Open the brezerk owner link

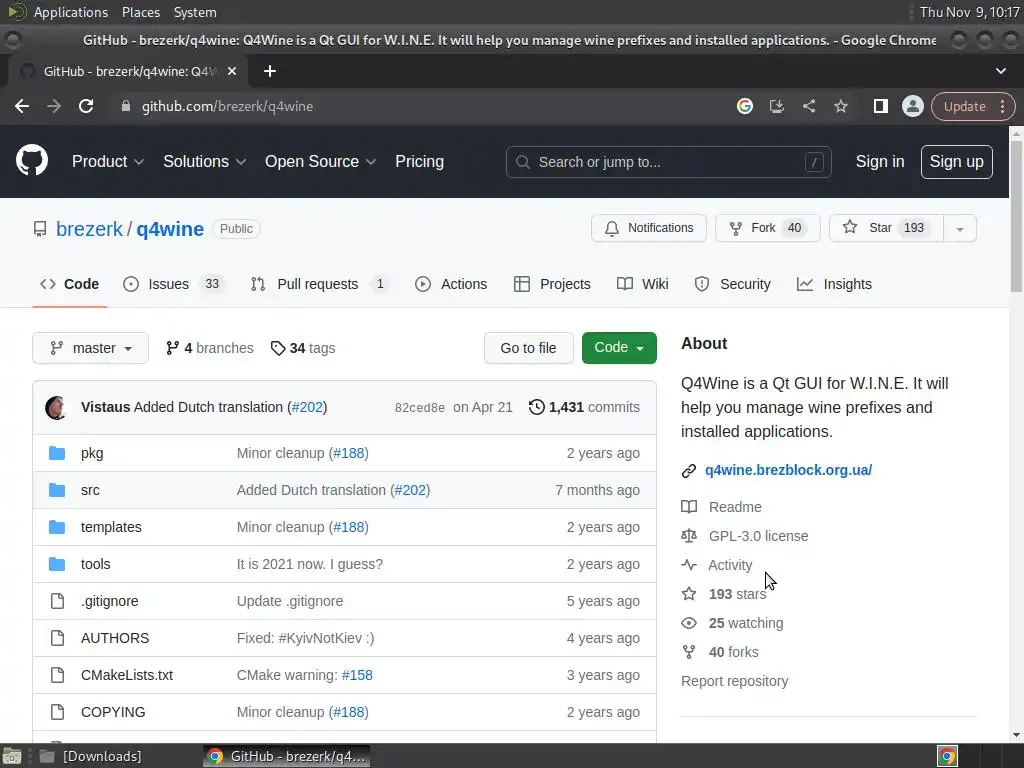[x=89, y=229]
